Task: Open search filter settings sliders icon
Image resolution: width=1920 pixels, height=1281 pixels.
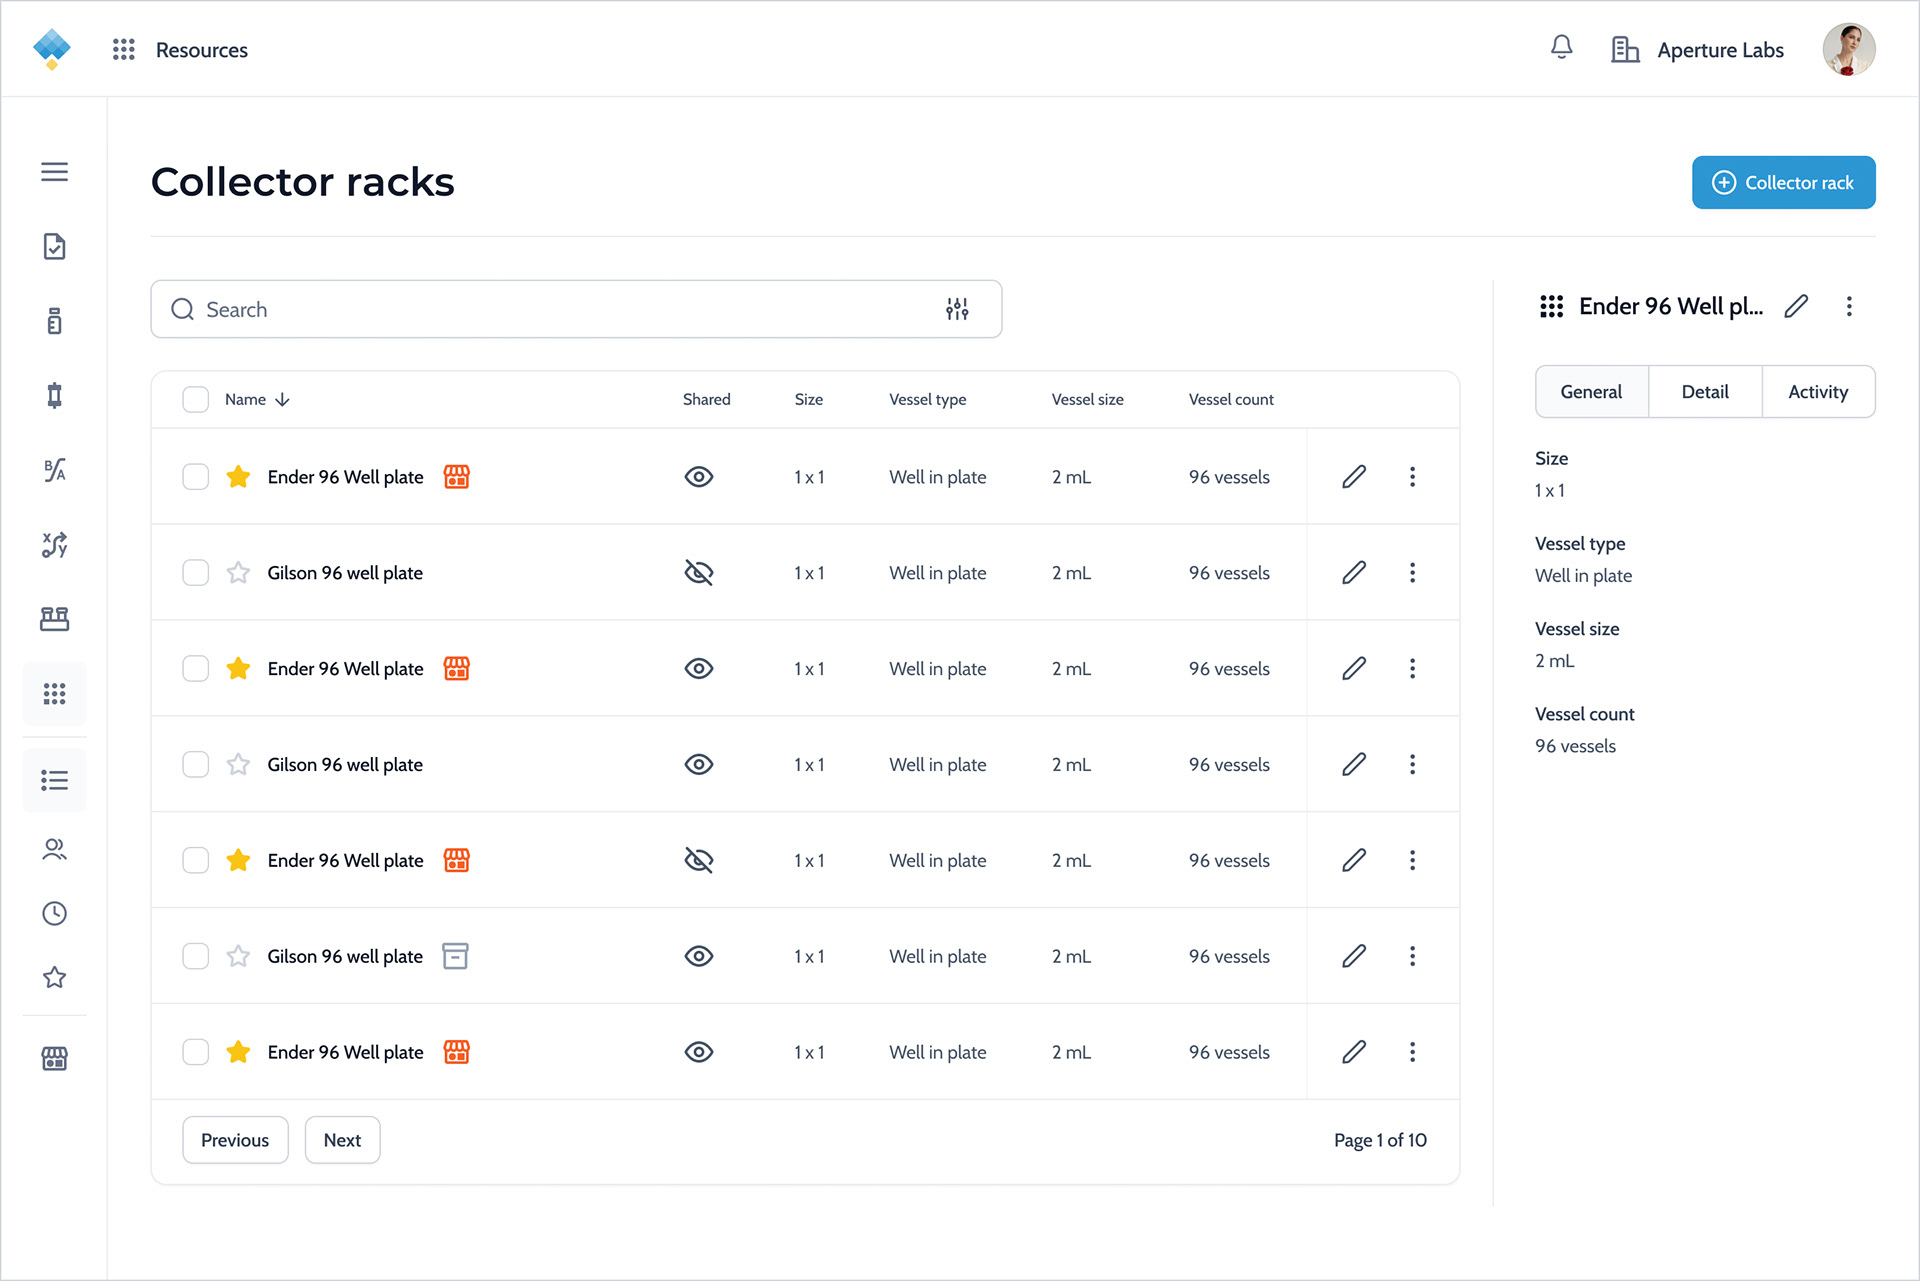Action: (x=957, y=309)
